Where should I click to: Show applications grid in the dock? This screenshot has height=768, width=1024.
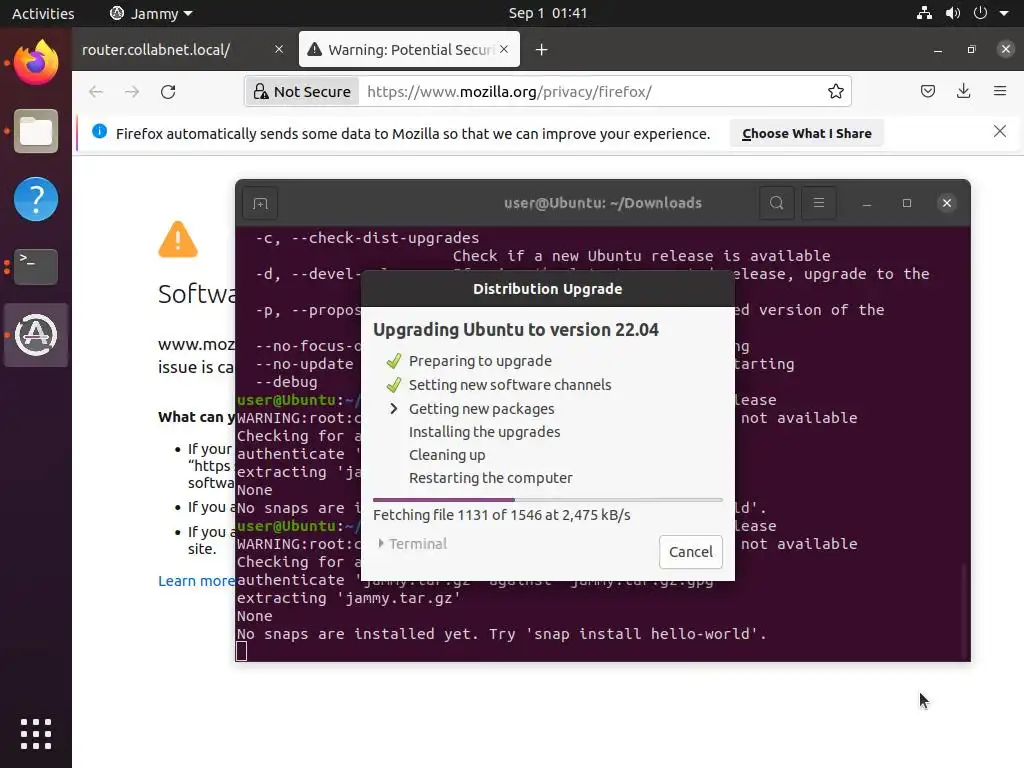pyautogui.click(x=36, y=734)
